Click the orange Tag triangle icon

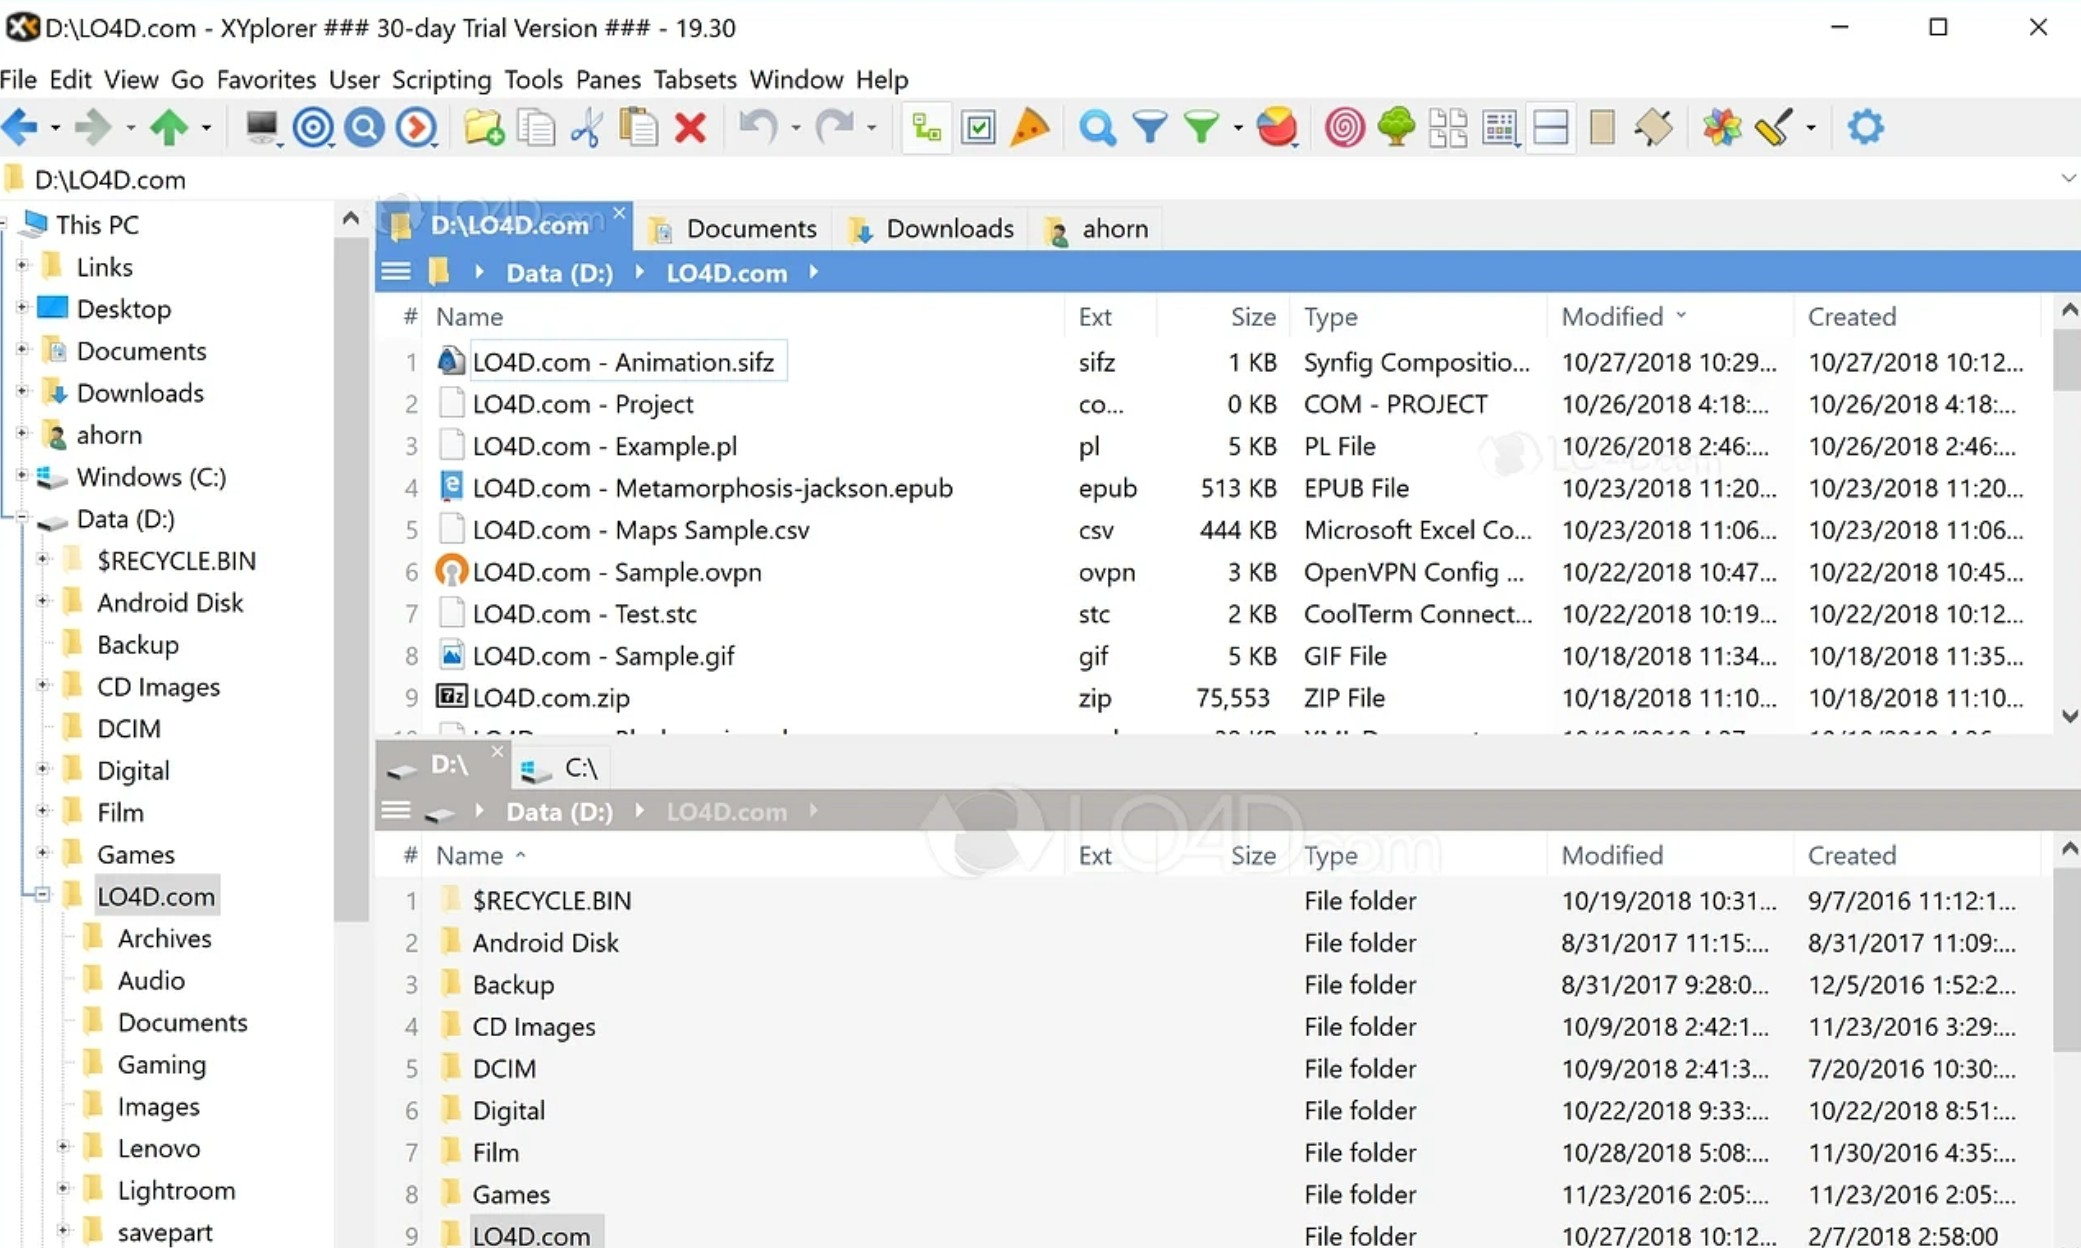[1030, 127]
